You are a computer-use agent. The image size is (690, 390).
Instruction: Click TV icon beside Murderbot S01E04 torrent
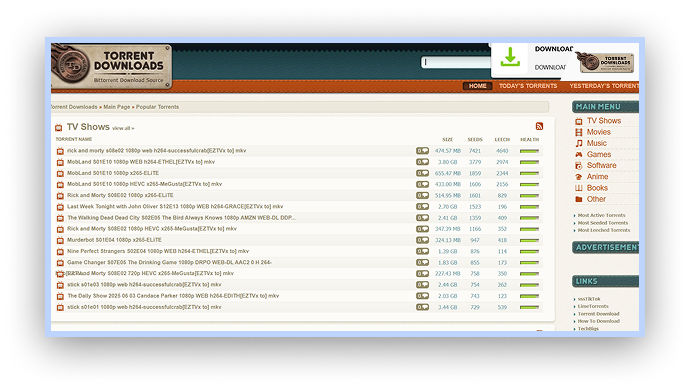pyautogui.click(x=60, y=240)
